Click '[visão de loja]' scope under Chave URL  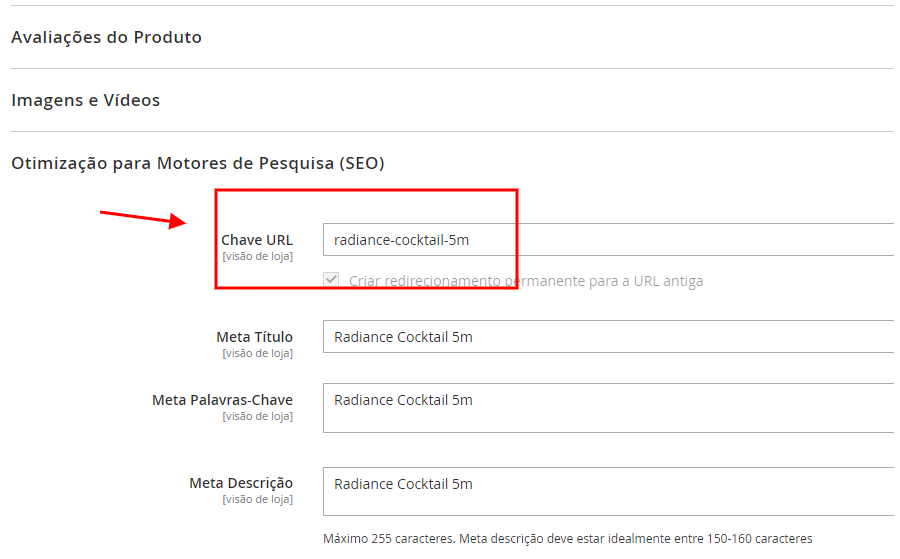coord(257,257)
